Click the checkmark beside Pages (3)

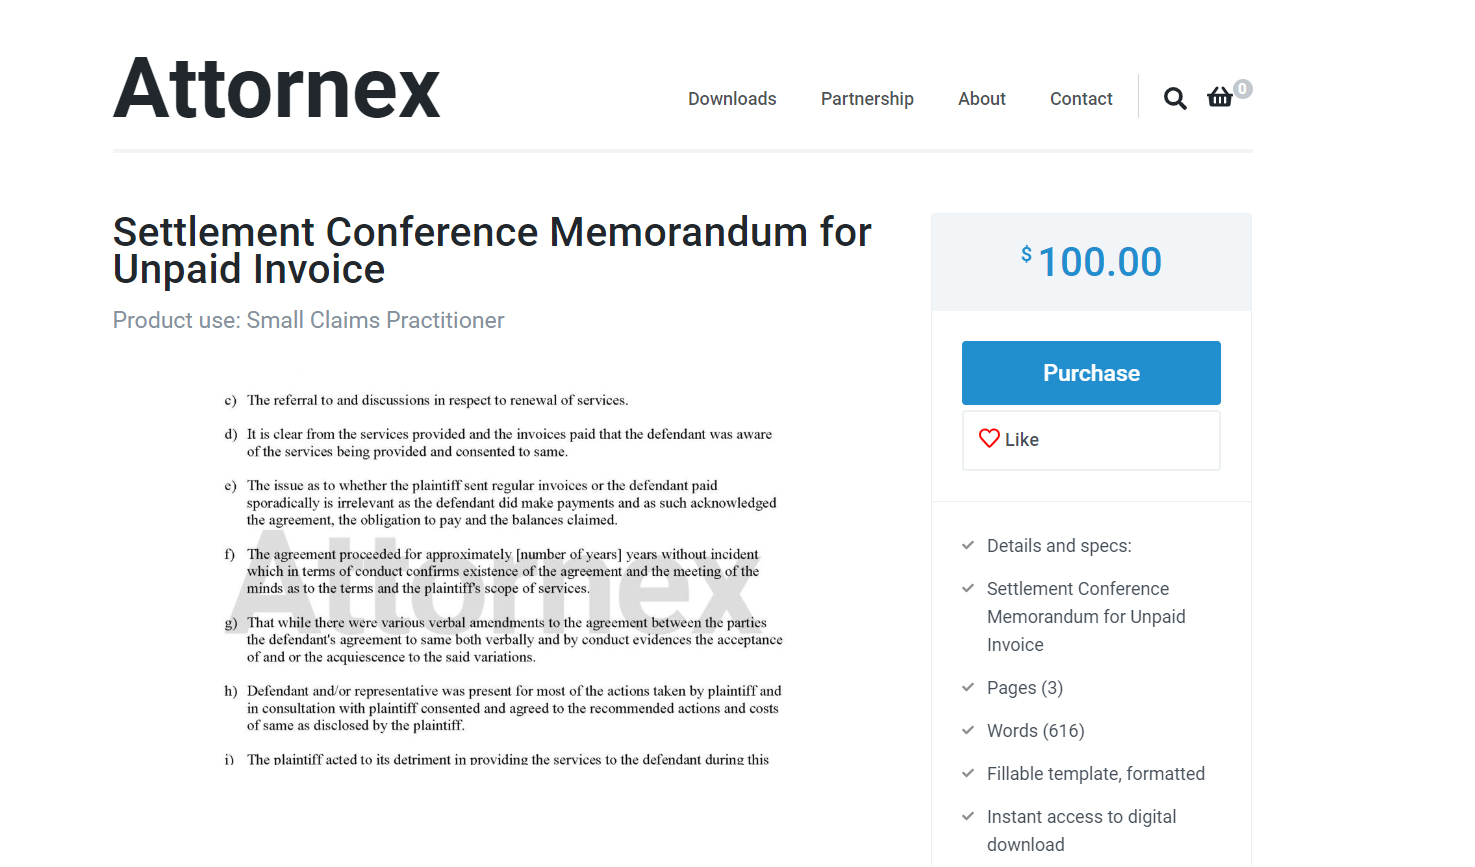(x=967, y=687)
